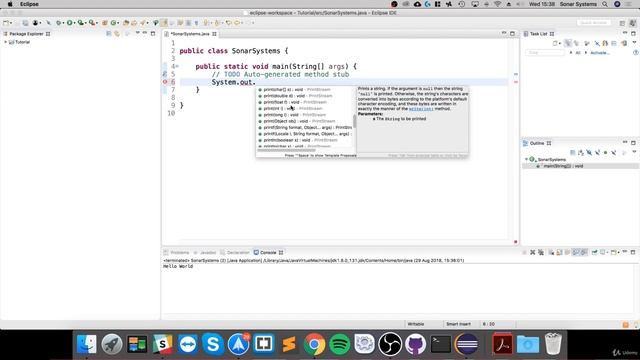
Task: Click the Hello World console output
Action: point(178,266)
